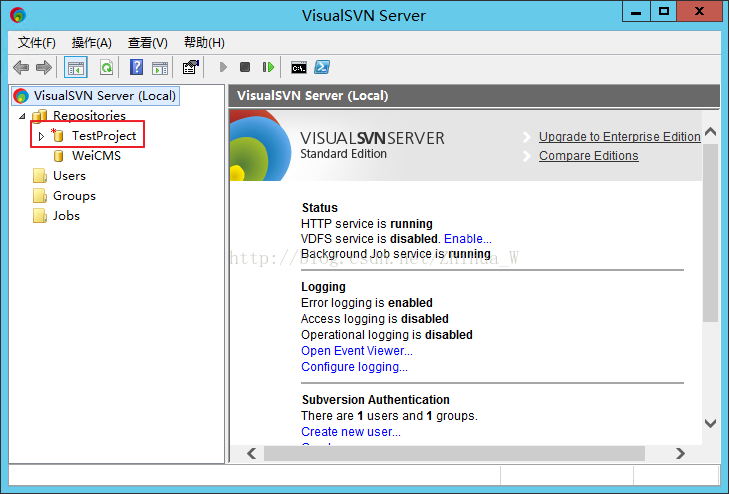Screen dimensions: 729x494
Task: Open the 操作(A) menu
Action: pos(92,43)
